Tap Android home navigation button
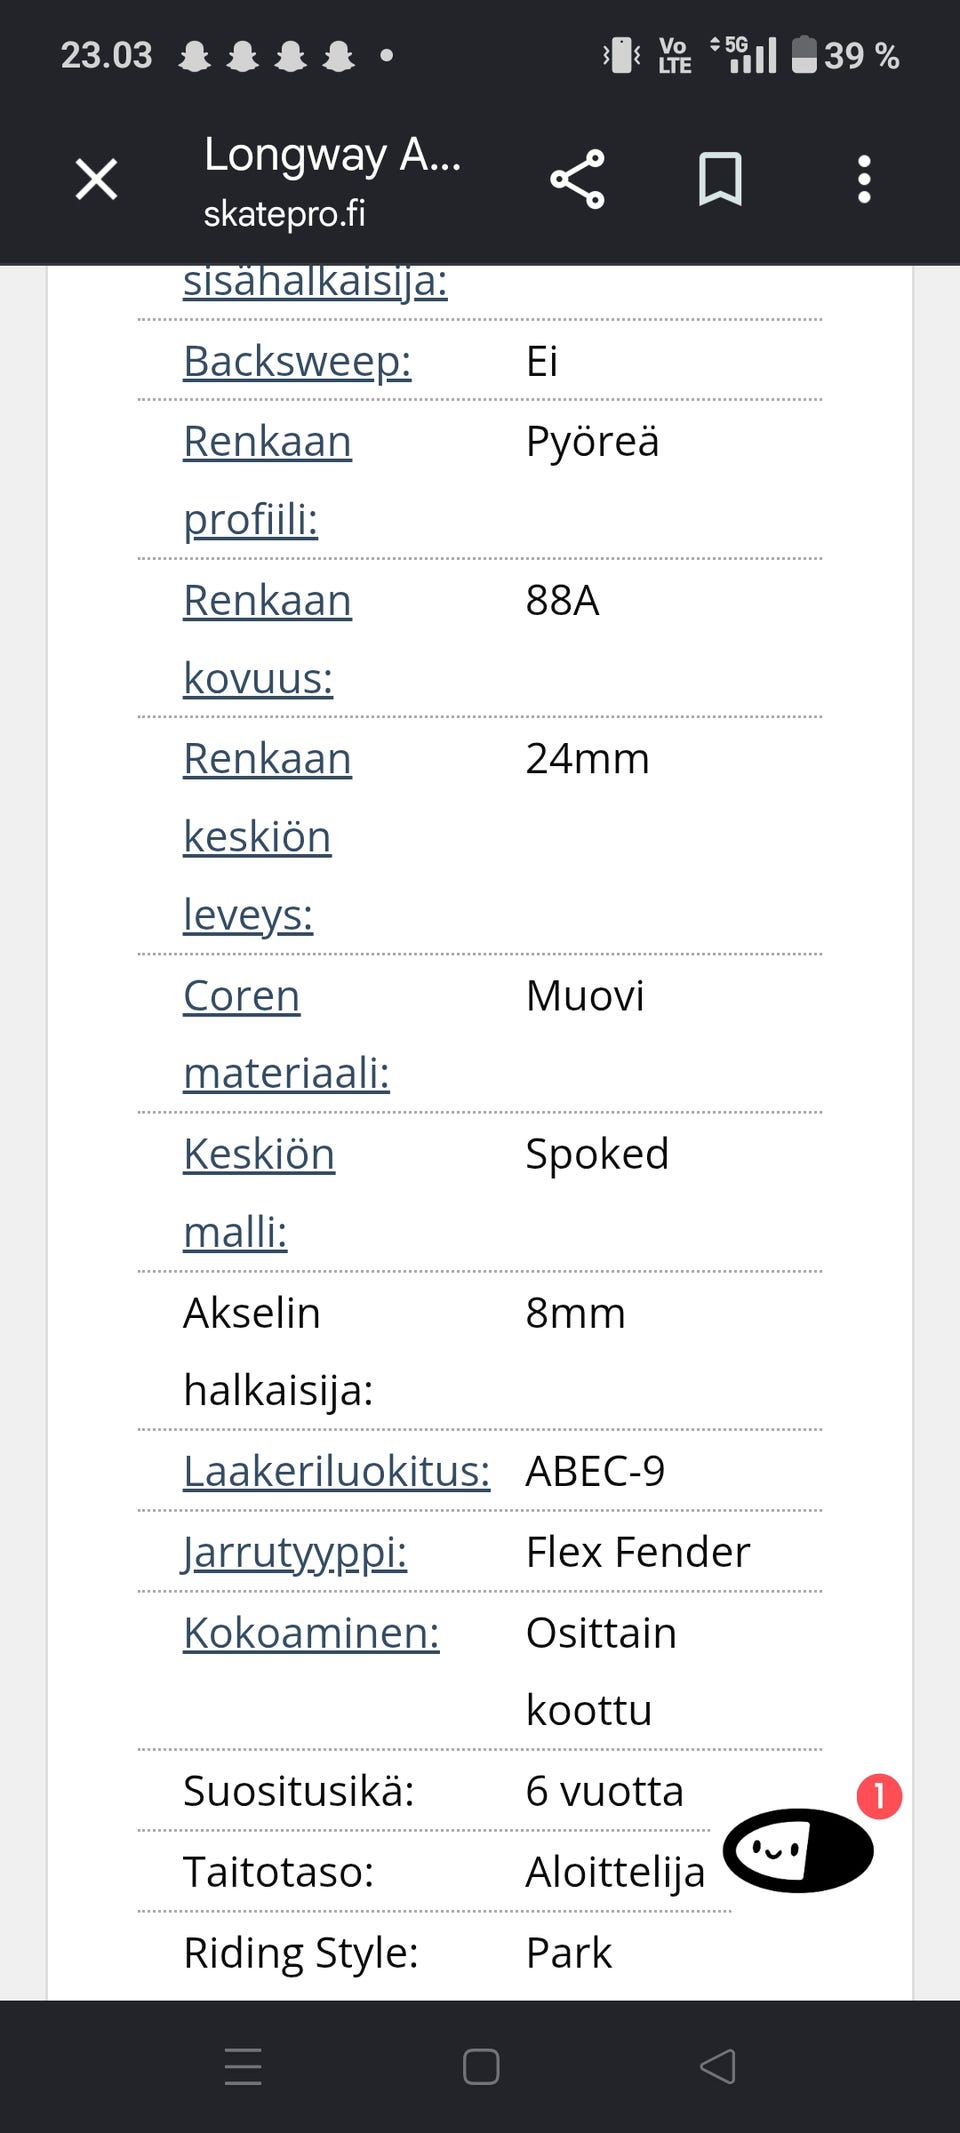Screen dimensions: 960x2133 point(481,2066)
